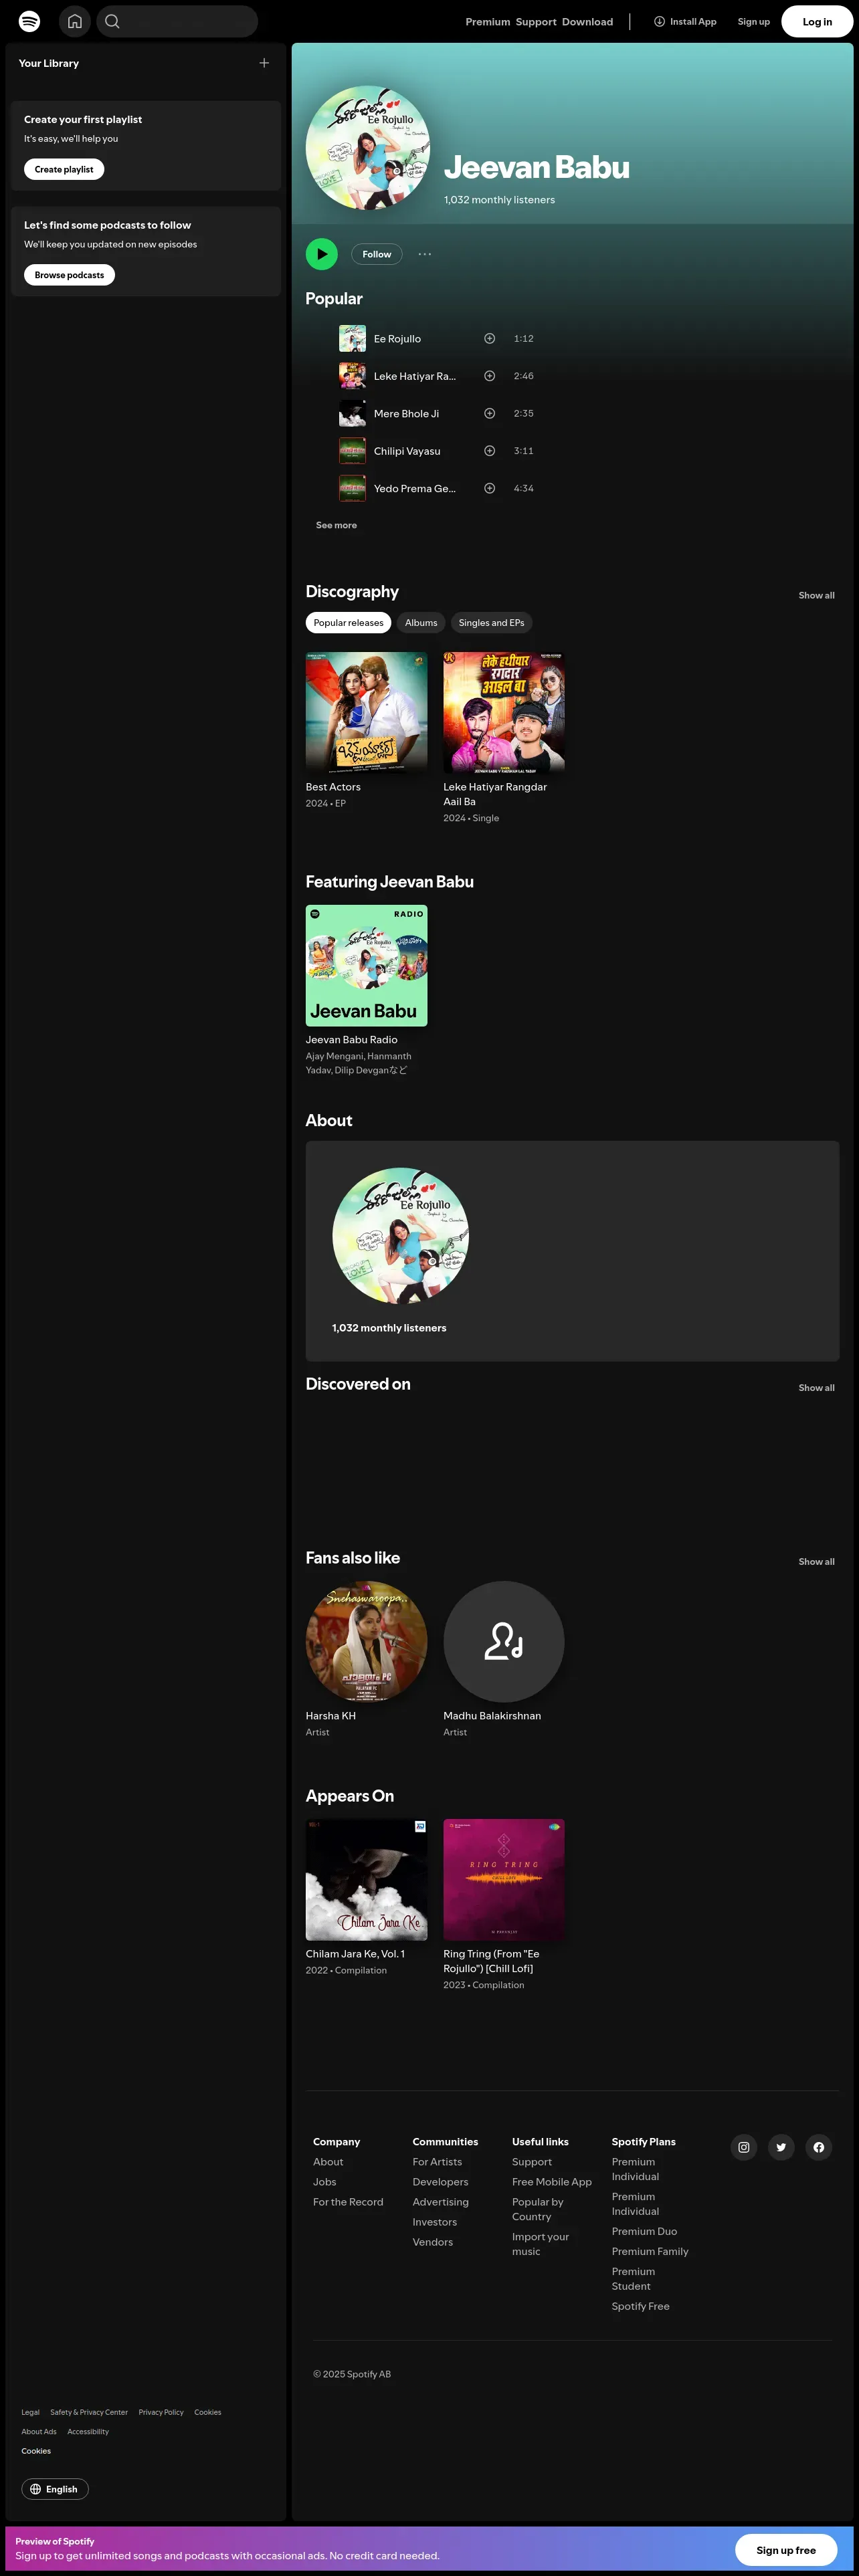Open Privacy Policy sidebar link
Screen dimensions: 859x2576
(x=161, y=2412)
